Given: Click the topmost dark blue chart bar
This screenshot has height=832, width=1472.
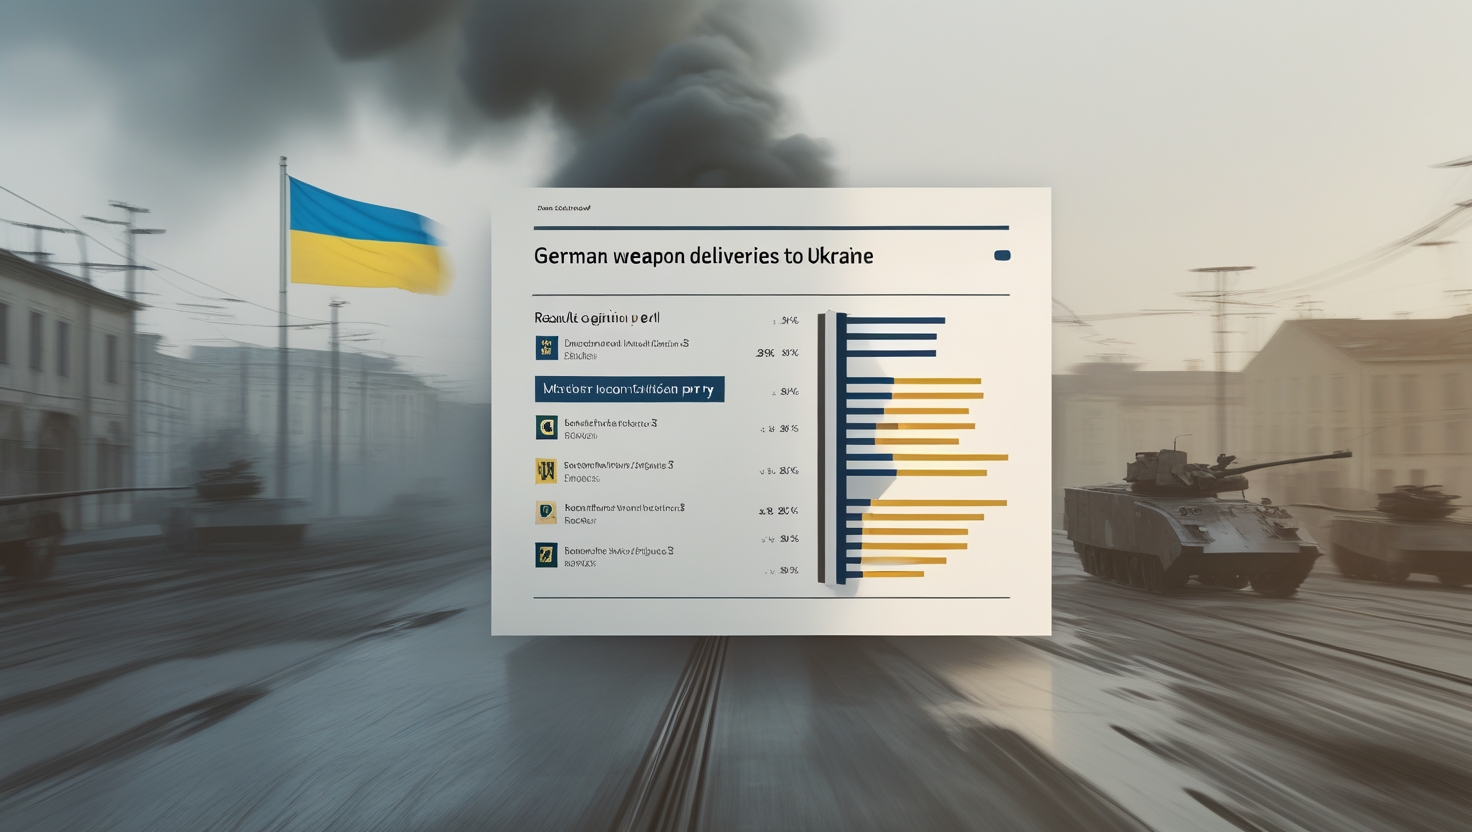Looking at the screenshot, I should 895,321.
